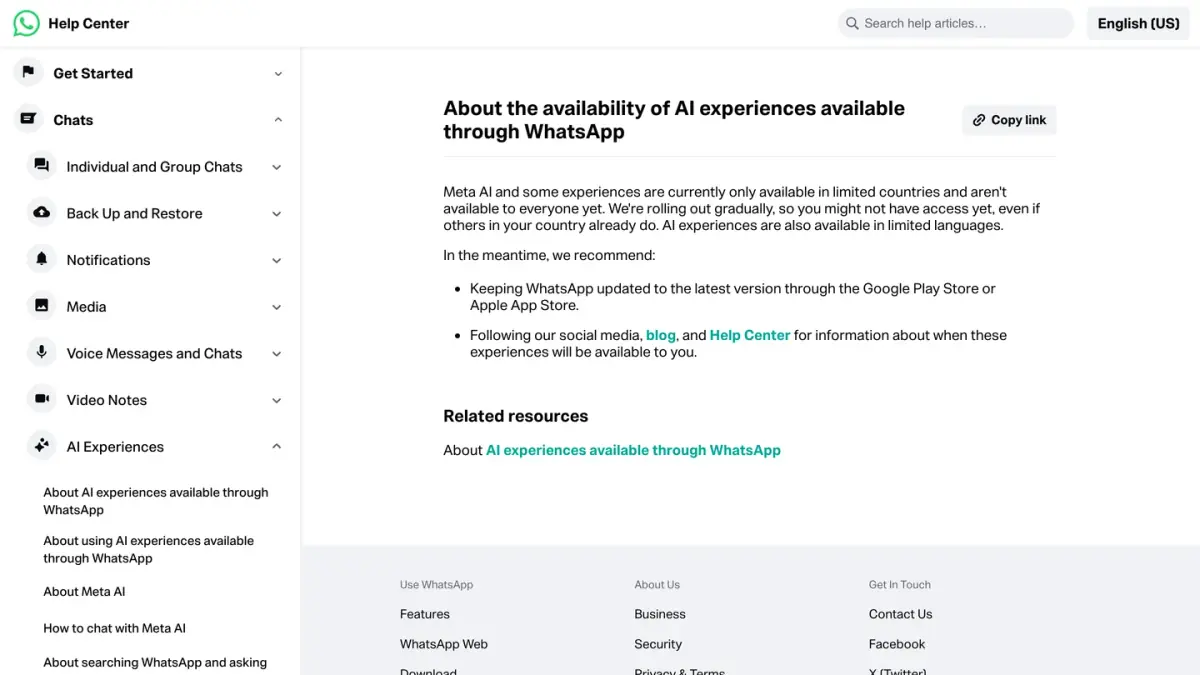Viewport: 1200px width, 675px height.
Task: Select the Notifications sidebar label
Action: click(108, 260)
